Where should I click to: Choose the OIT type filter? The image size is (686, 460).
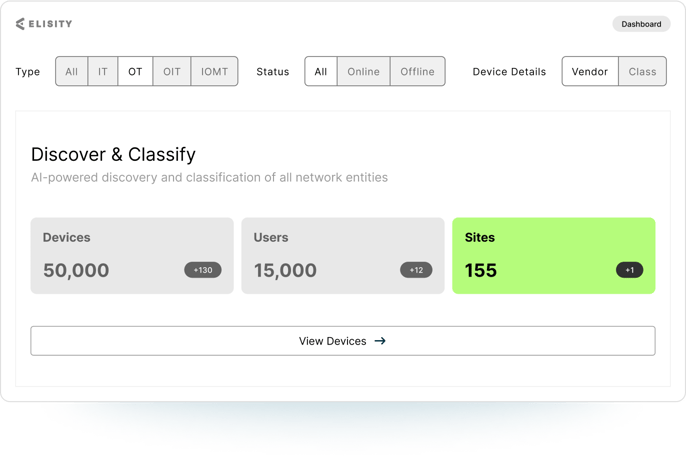pyautogui.click(x=172, y=71)
